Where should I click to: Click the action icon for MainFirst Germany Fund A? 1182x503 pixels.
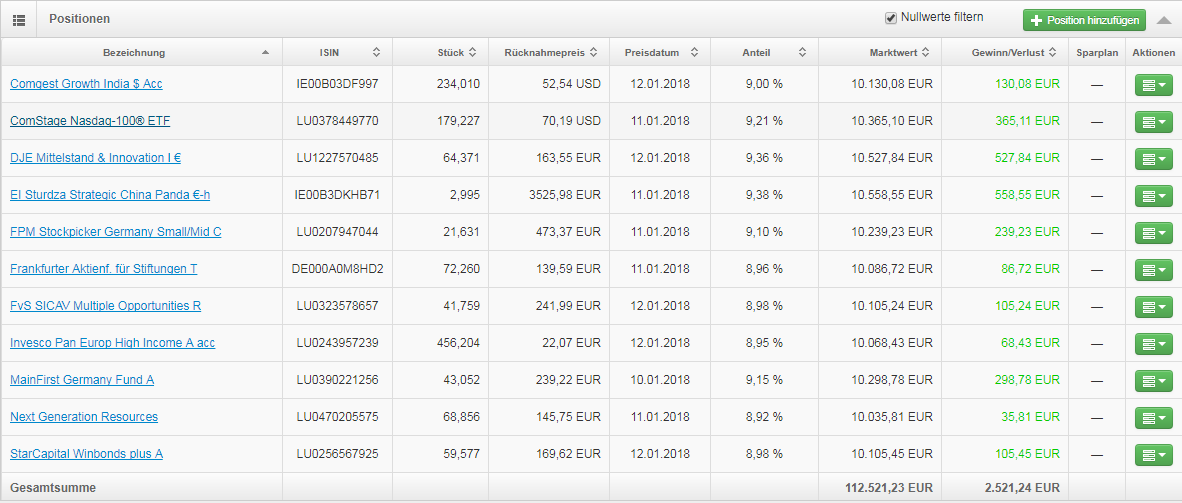1153,380
